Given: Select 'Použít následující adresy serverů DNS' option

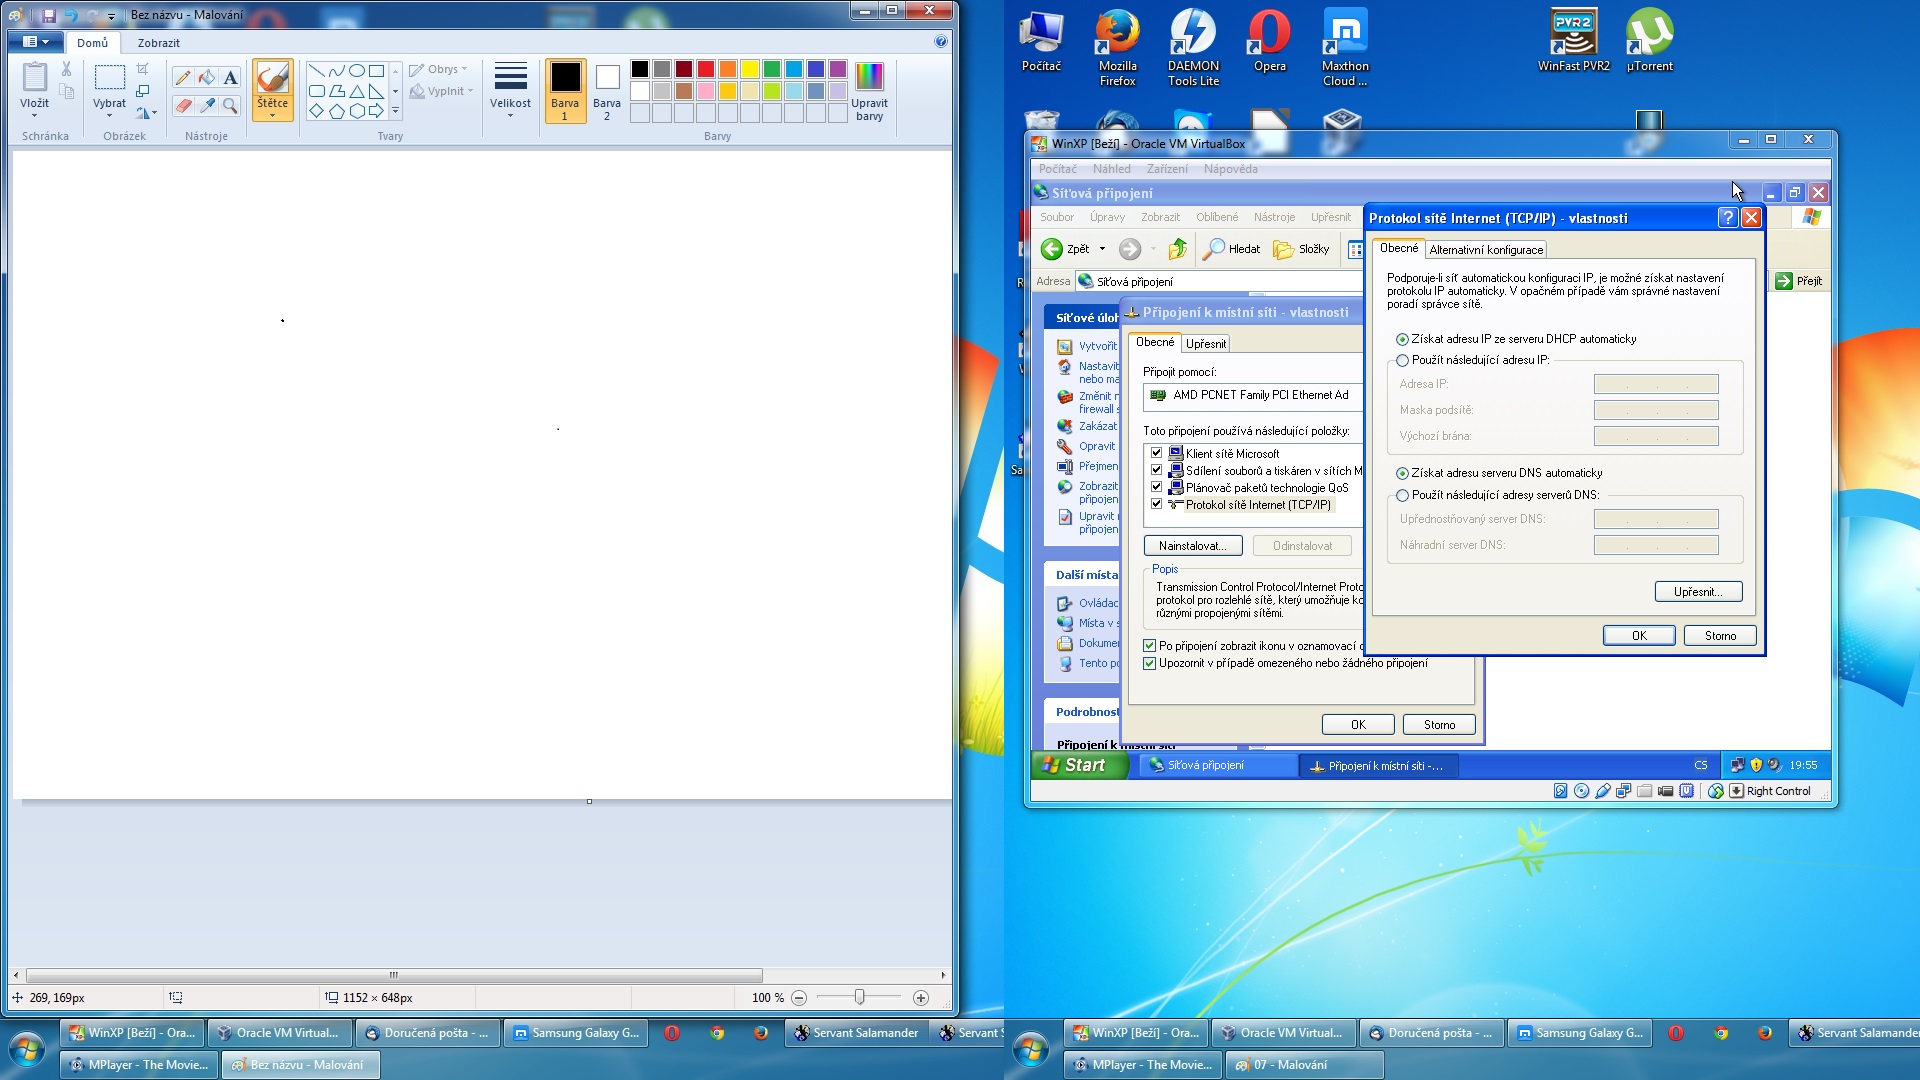Looking at the screenshot, I should click(x=1402, y=496).
